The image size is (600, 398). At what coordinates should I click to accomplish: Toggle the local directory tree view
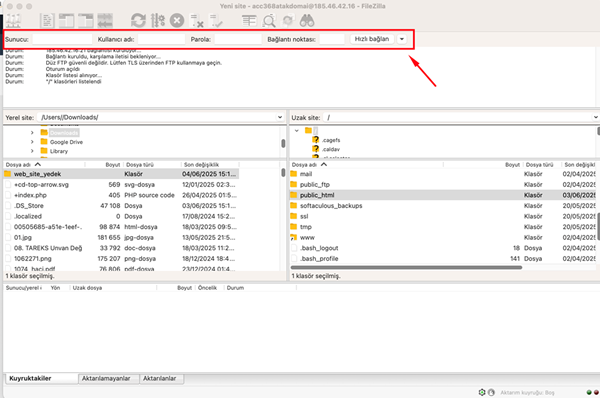click(67, 20)
